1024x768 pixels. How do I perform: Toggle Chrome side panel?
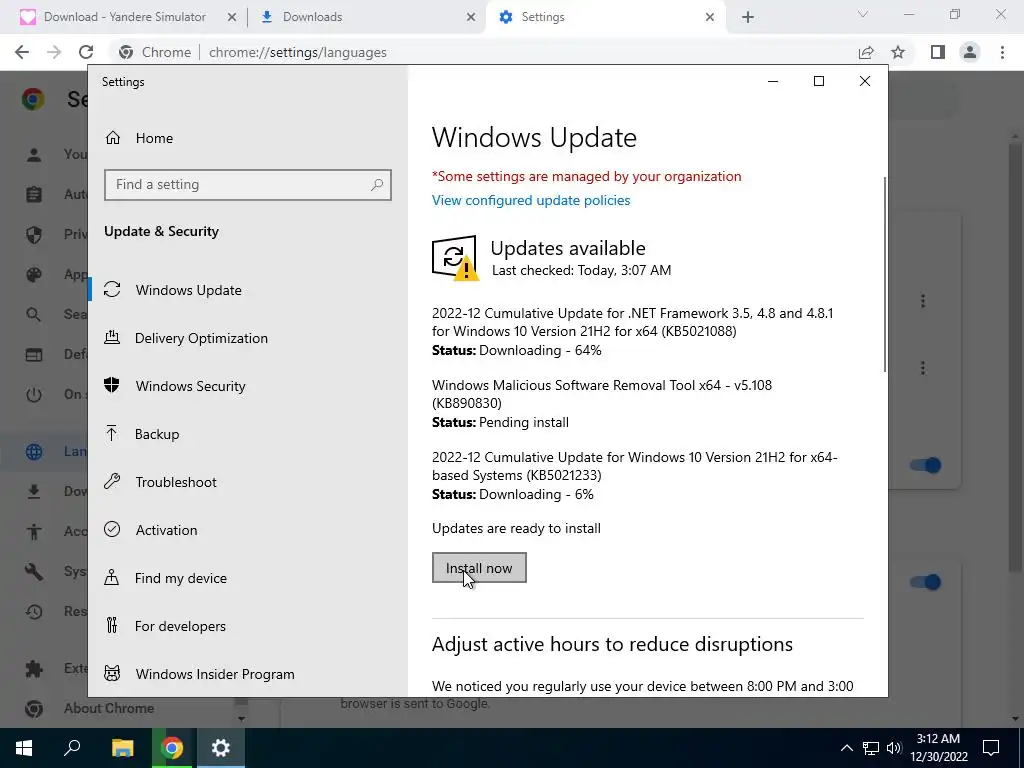(938, 52)
